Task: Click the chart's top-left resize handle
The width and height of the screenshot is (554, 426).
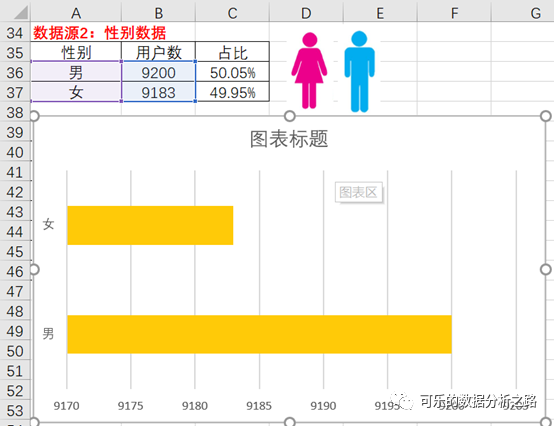Action: (x=34, y=116)
